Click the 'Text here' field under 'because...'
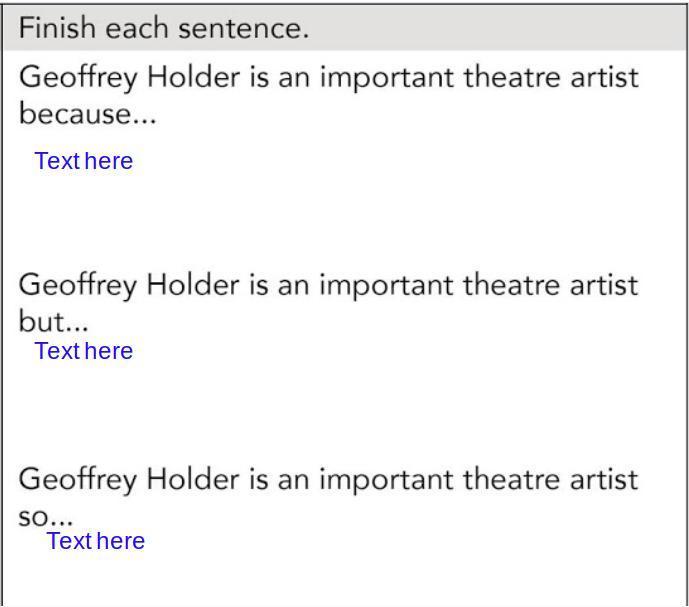The width and height of the screenshot is (689, 607). tap(83, 161)
